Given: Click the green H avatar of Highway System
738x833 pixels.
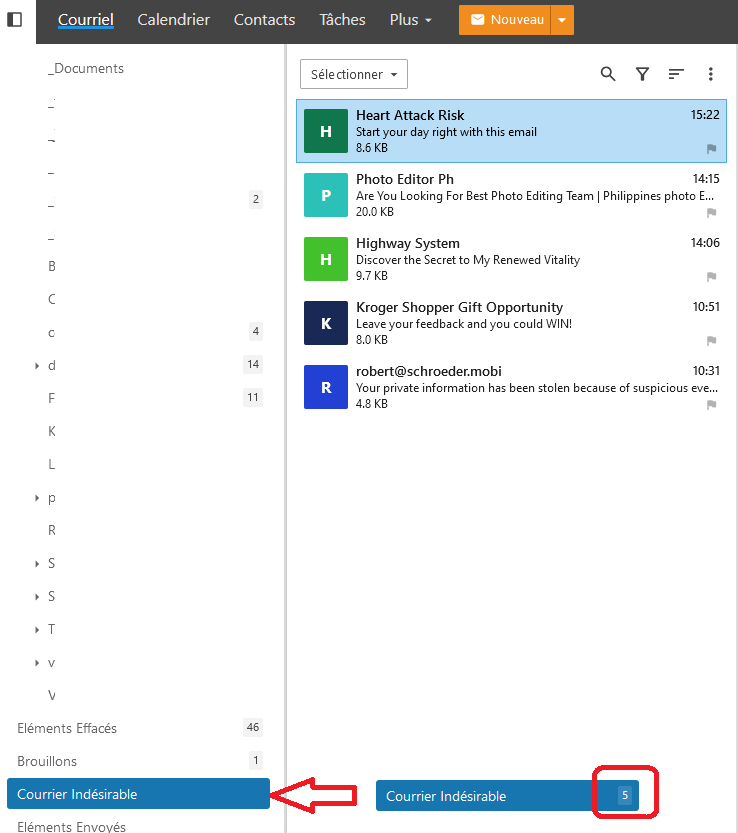Looking at the screenshot, I should tap(326, 259).
